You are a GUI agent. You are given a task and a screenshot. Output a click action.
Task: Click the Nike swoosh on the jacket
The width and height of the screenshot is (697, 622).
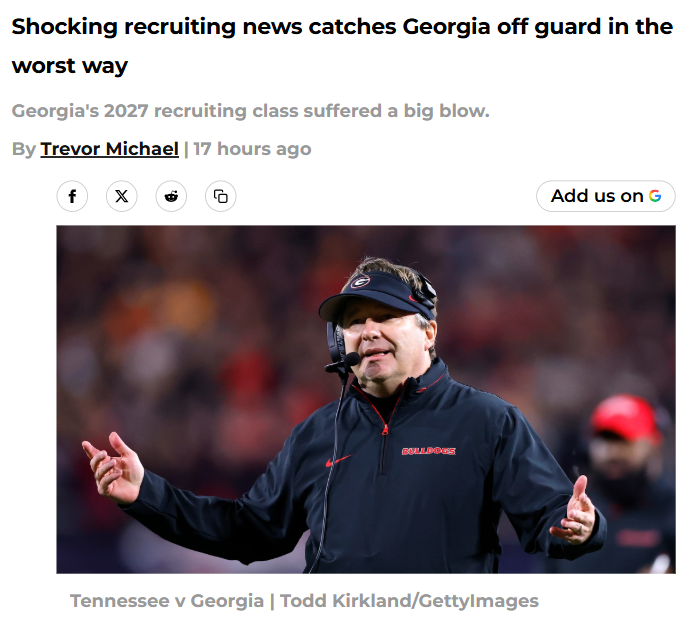tap(338, 461)
